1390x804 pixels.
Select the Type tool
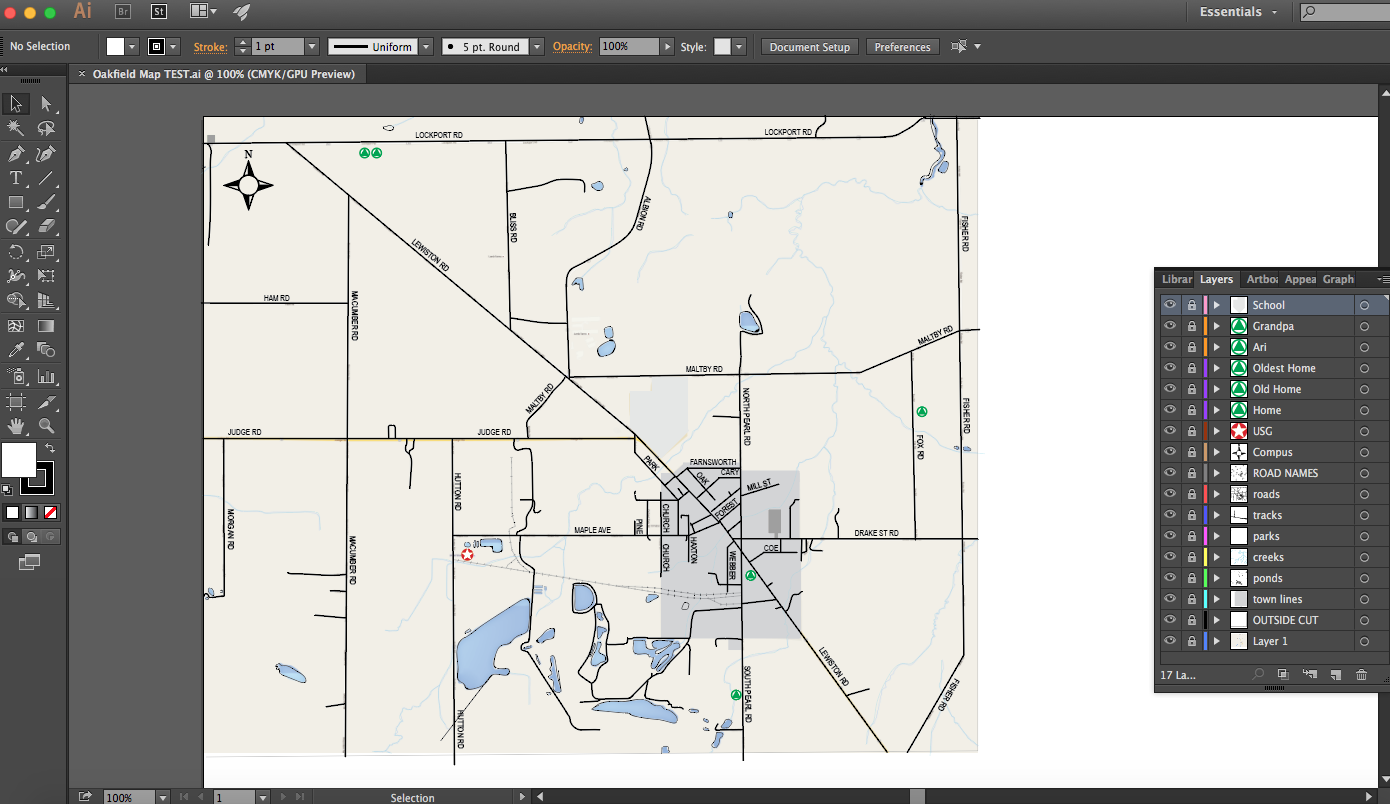coord(16,178)
